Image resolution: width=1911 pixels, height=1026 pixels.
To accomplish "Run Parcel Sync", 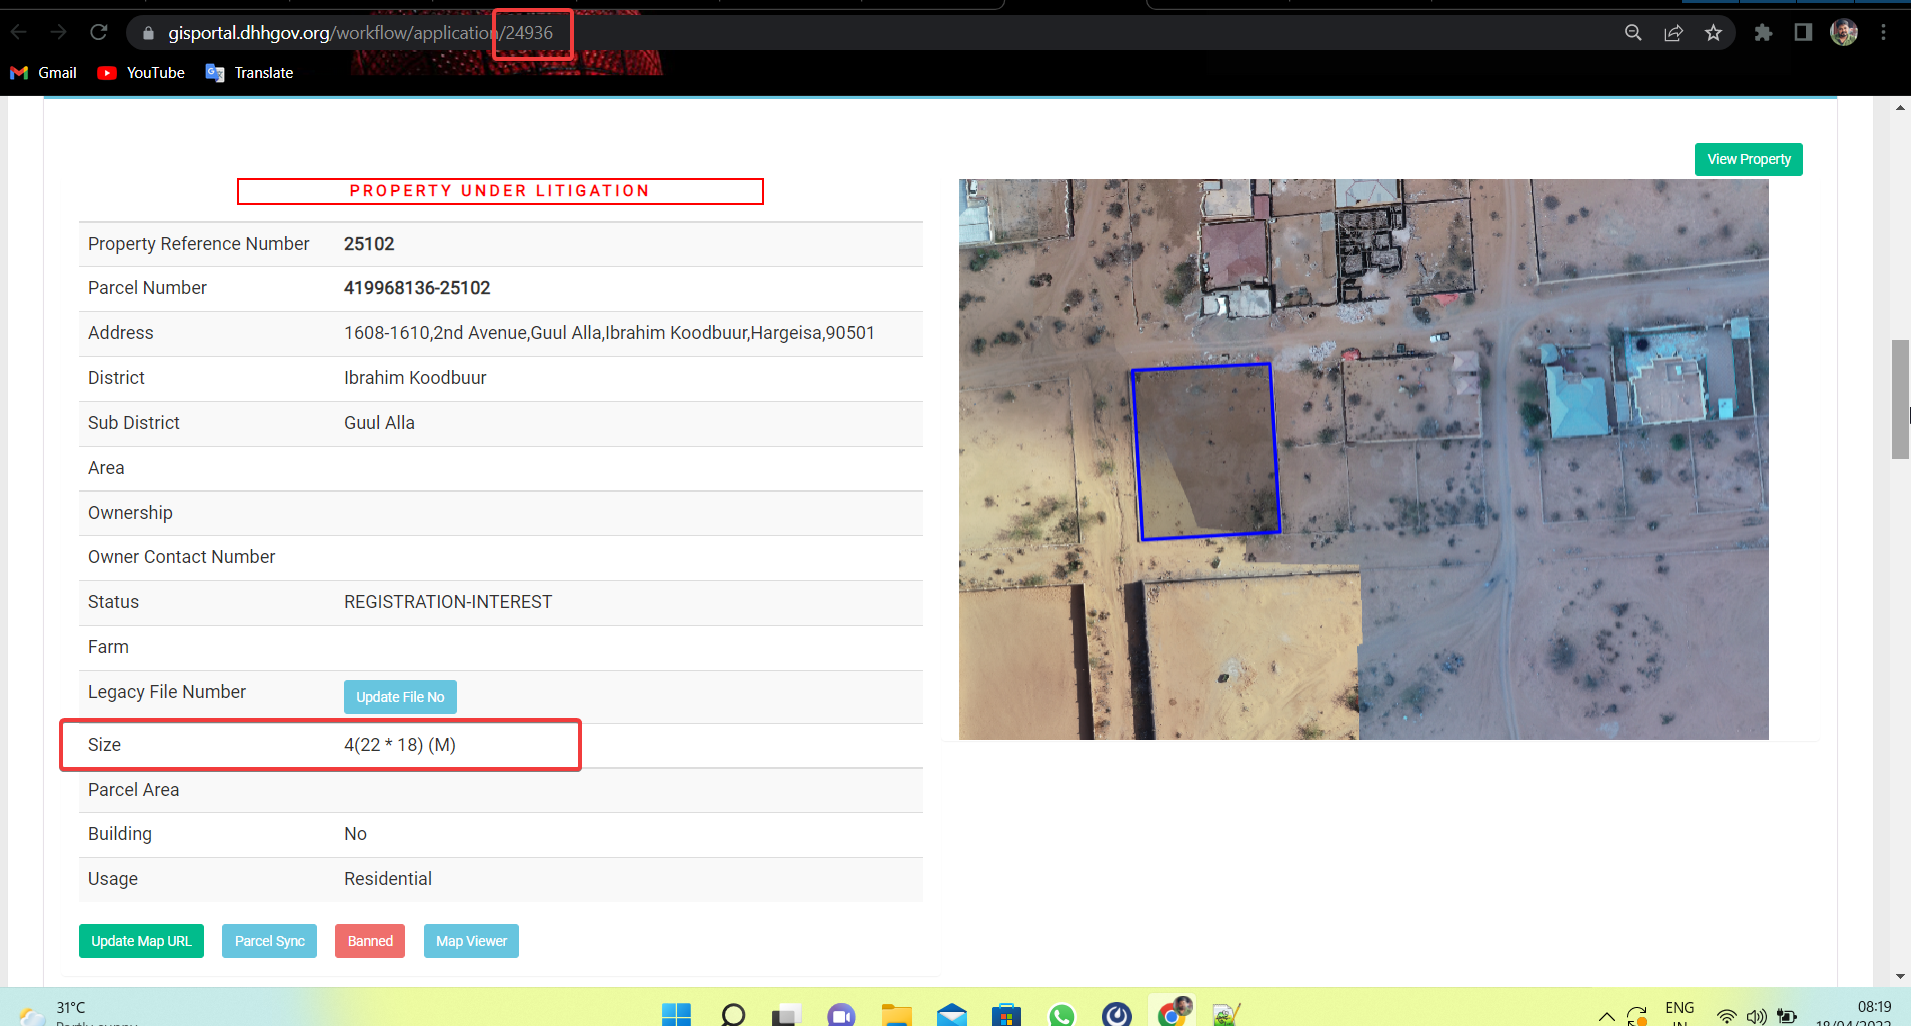I will coord(269,941).
